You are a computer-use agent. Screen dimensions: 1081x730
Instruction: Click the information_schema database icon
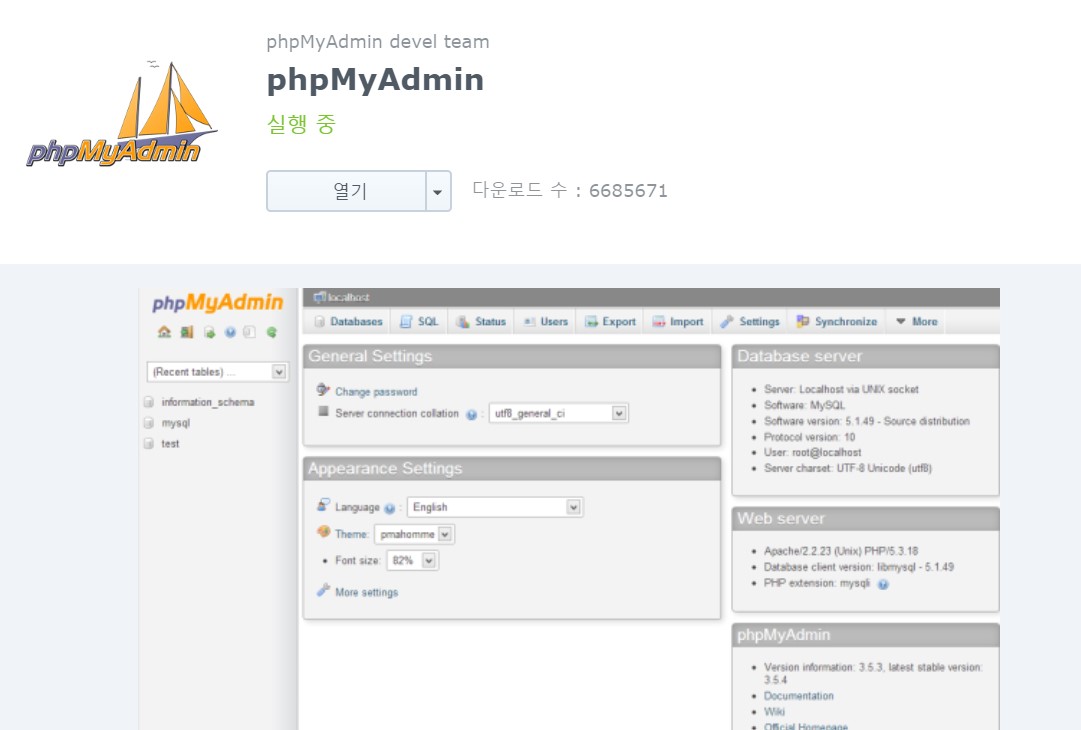coord(149,402)
